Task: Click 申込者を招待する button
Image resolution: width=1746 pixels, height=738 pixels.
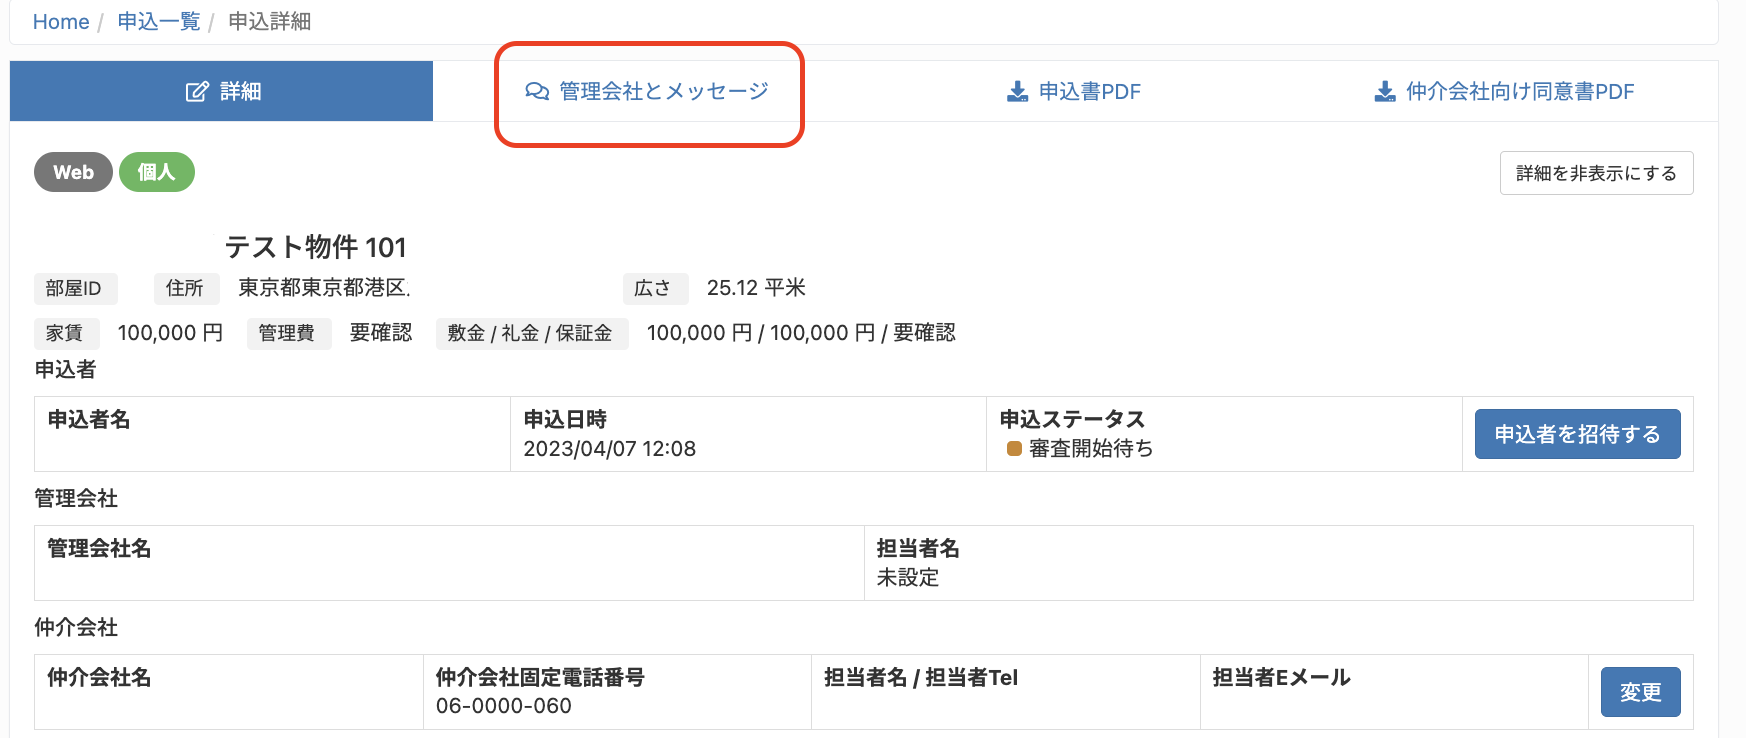Action: point(1577,434)
